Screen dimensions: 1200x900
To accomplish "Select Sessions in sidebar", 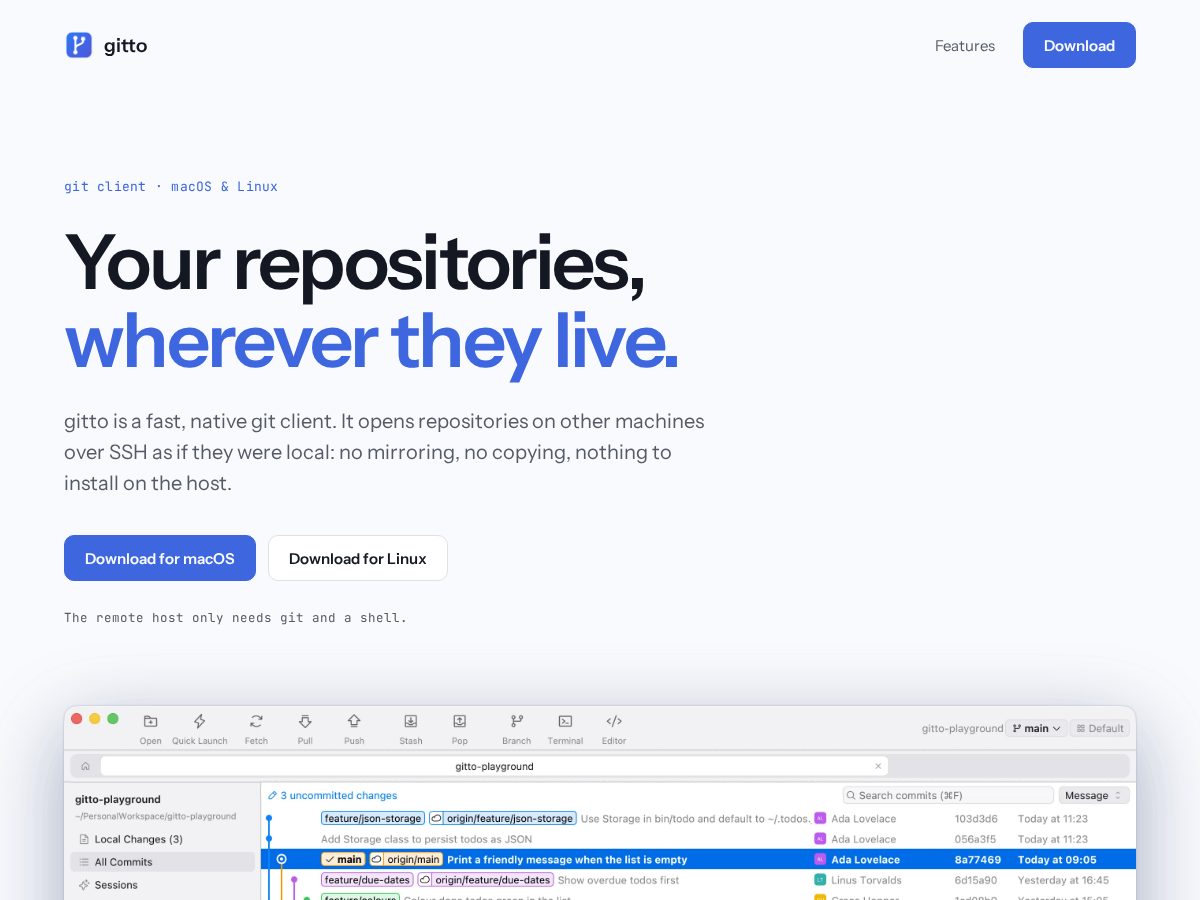I will [x=162, y=885].
